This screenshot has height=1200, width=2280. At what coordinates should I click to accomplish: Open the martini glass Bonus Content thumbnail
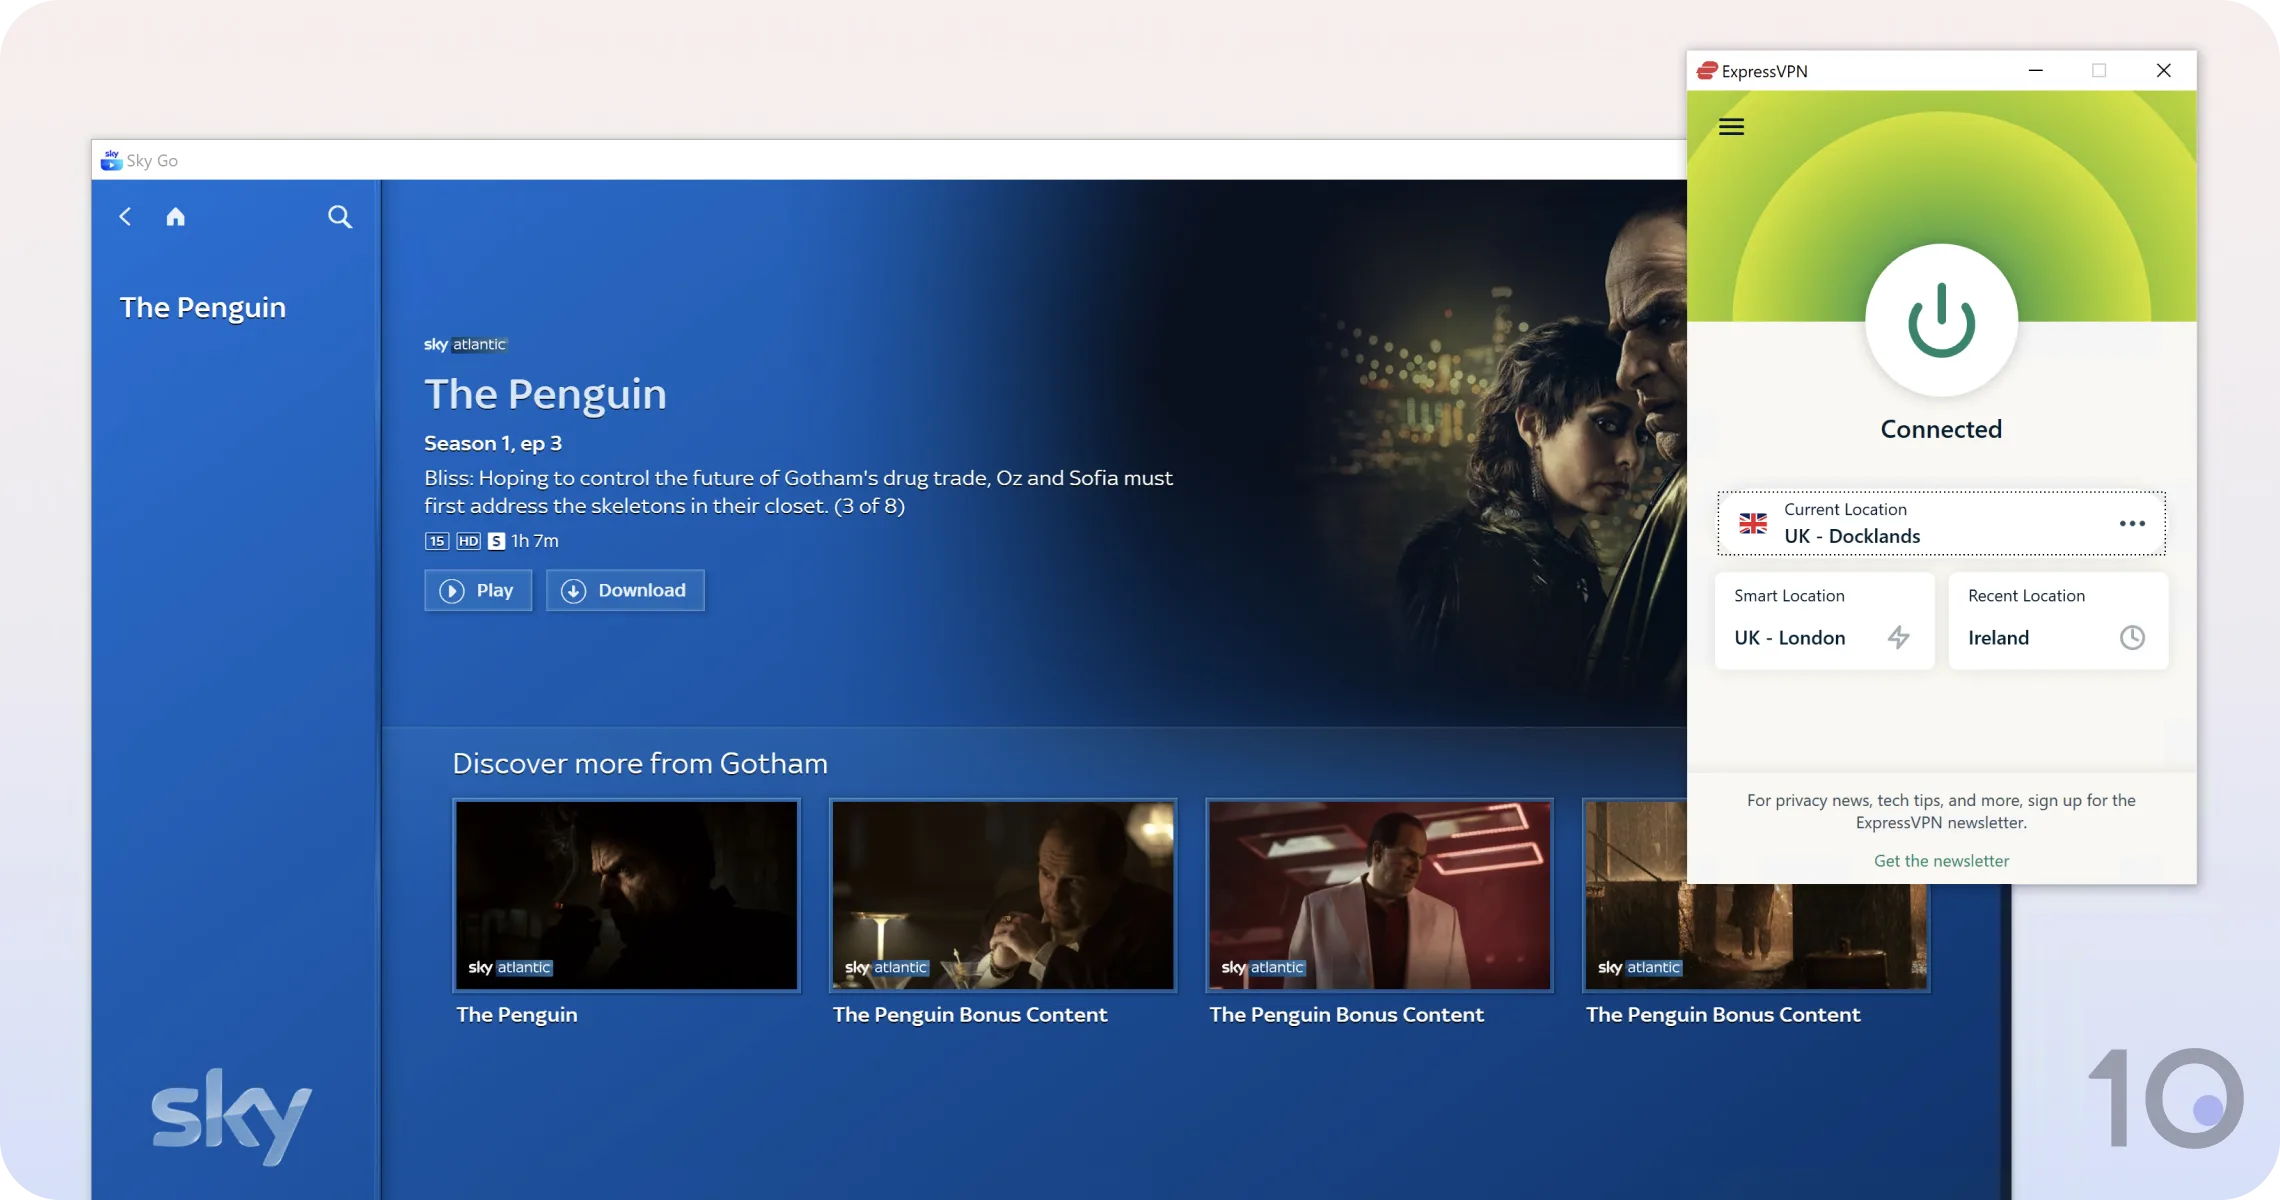(x=1003, y=895)
